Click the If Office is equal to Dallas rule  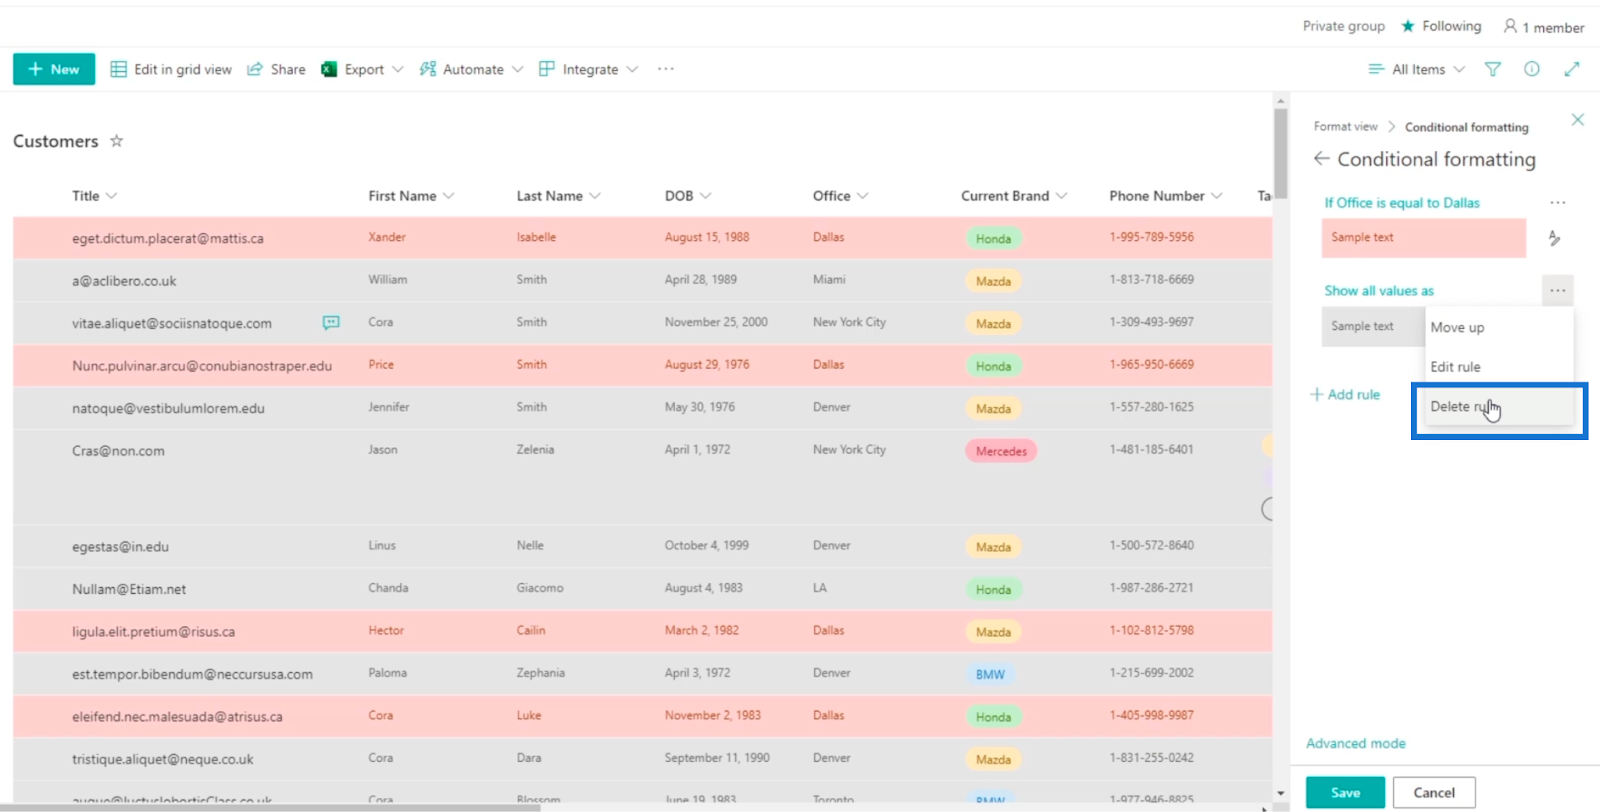coord(1402,203)
